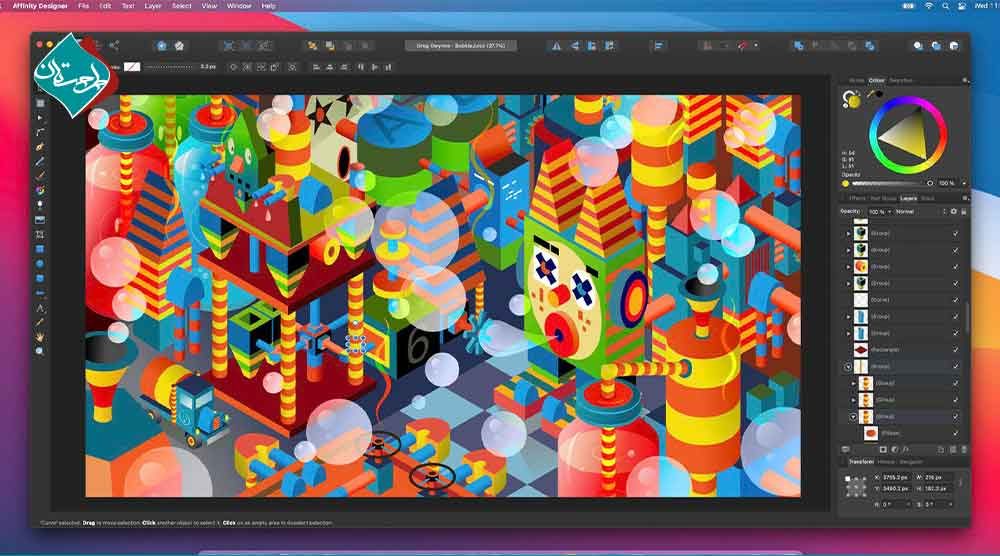Image resolution: width=1000 pixels, height=556 pixels.
Task: Click the Layers panel lock icon
Action: 964,212
